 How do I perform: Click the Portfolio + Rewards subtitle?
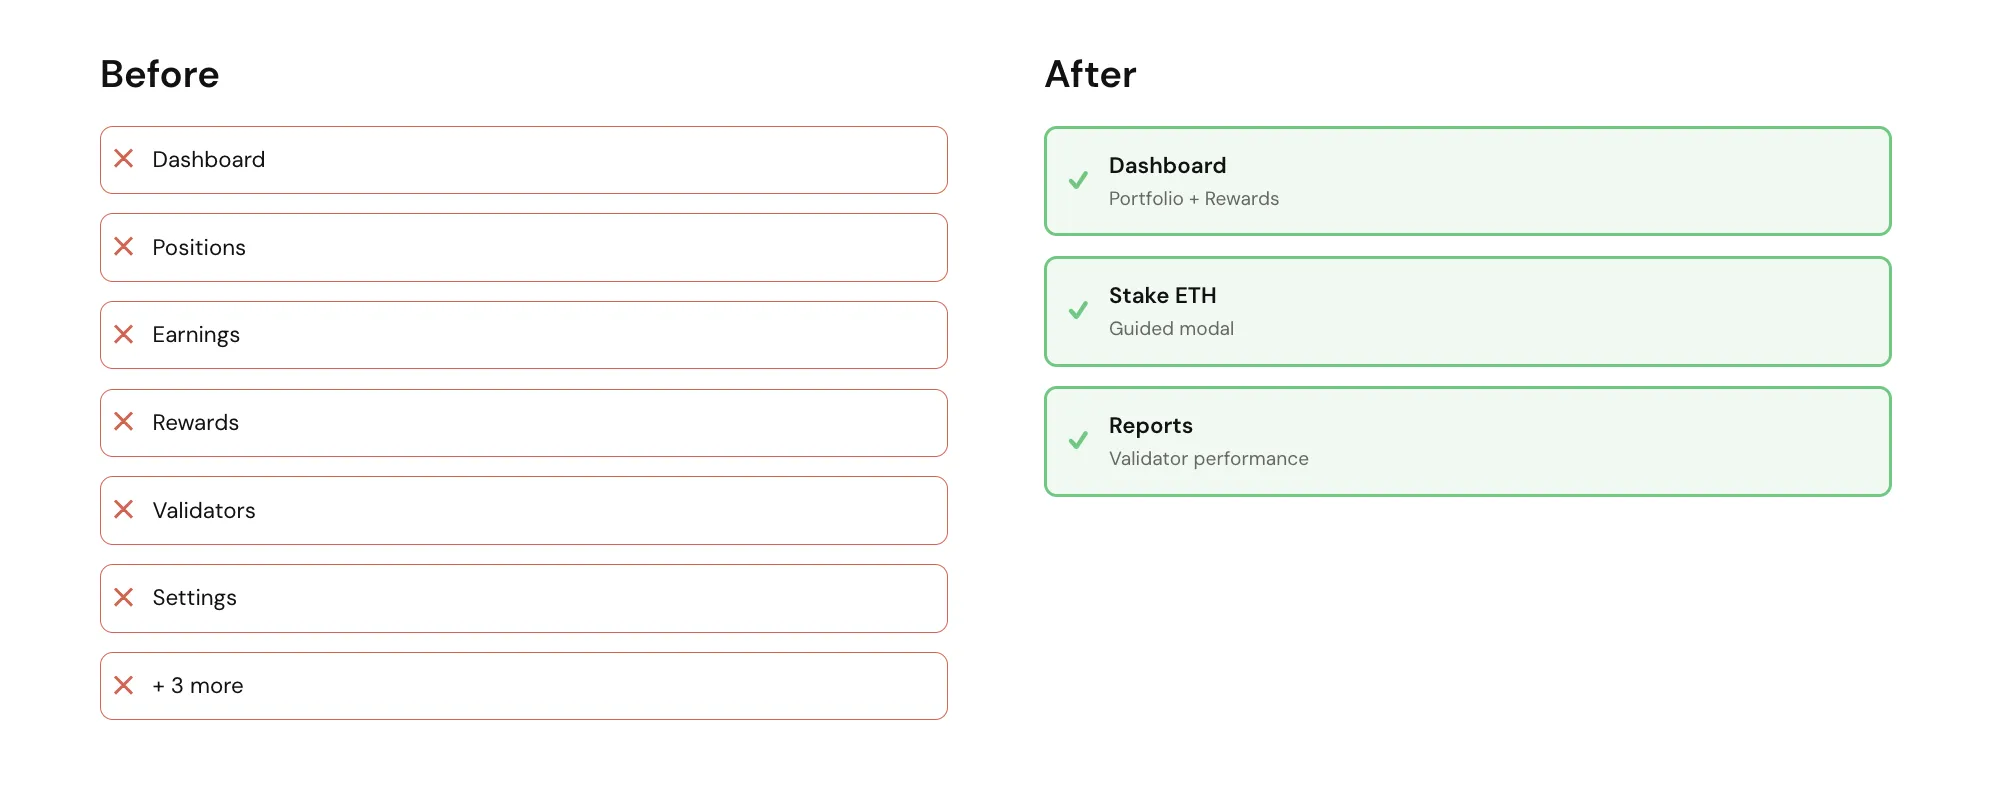(x=1193, y=199)
